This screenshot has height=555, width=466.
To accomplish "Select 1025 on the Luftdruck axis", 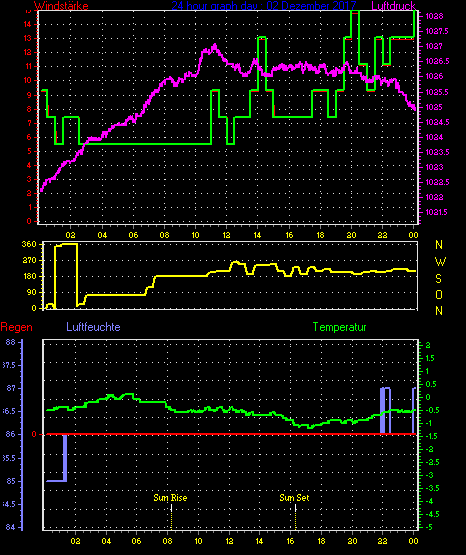I will click(x=434, y=107).
